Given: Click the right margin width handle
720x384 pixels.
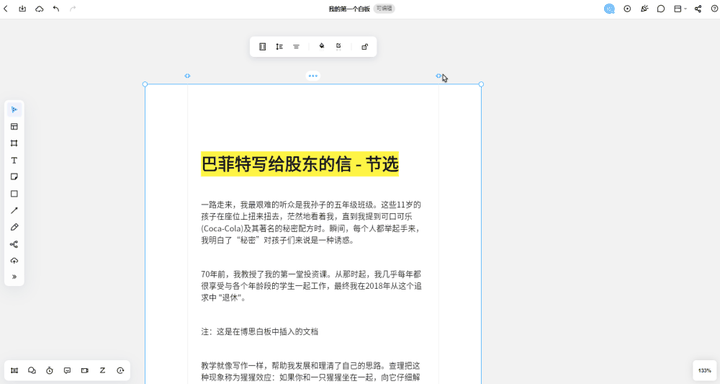Looking at the screenshot, I should click(439, 76).
